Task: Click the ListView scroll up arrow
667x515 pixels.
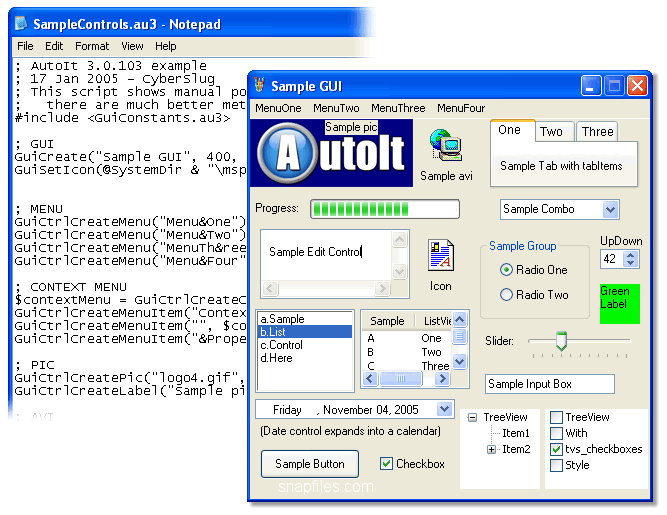Action: (459, 319)
